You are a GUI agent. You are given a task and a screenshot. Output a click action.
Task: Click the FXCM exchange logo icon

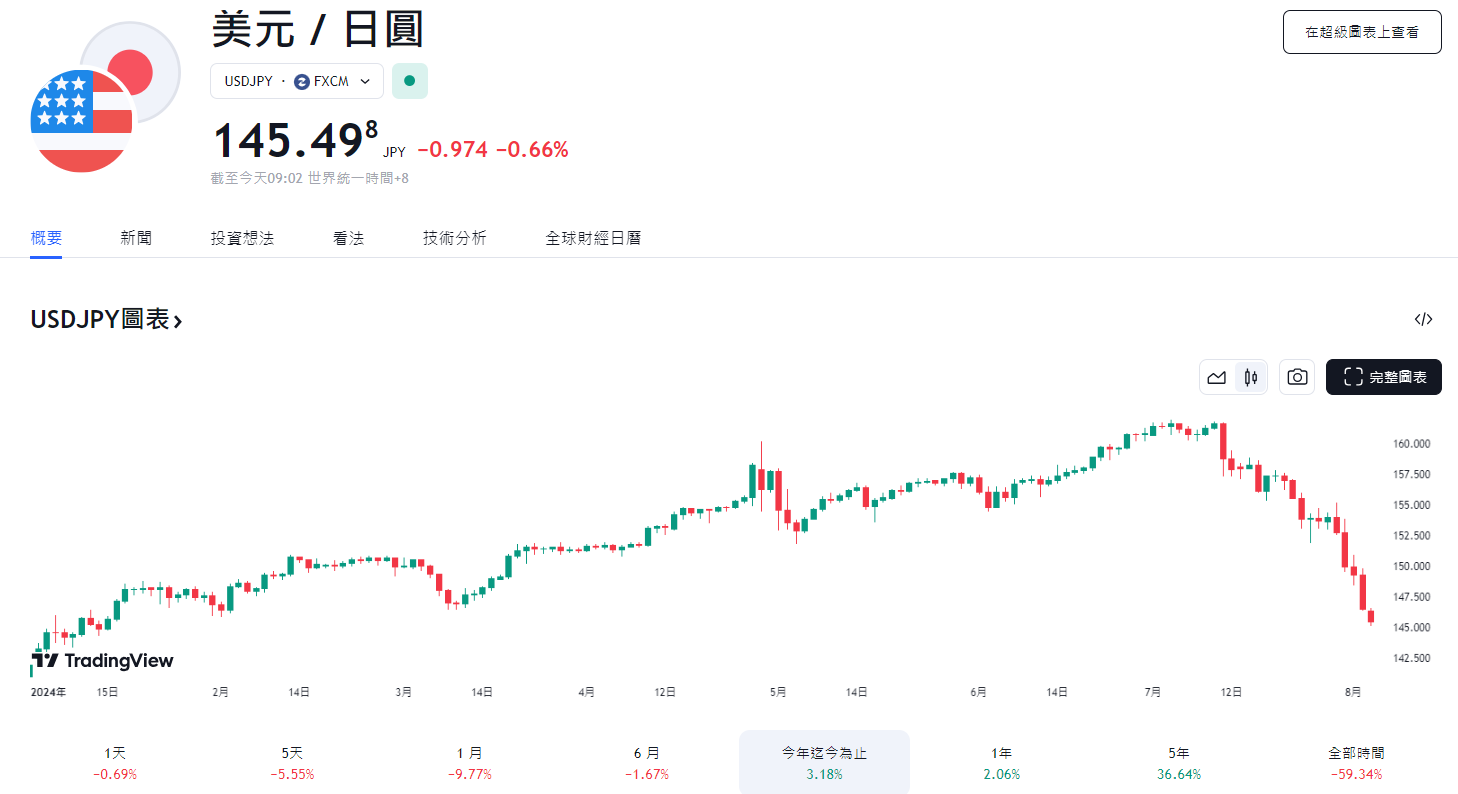tap(303, 81)
